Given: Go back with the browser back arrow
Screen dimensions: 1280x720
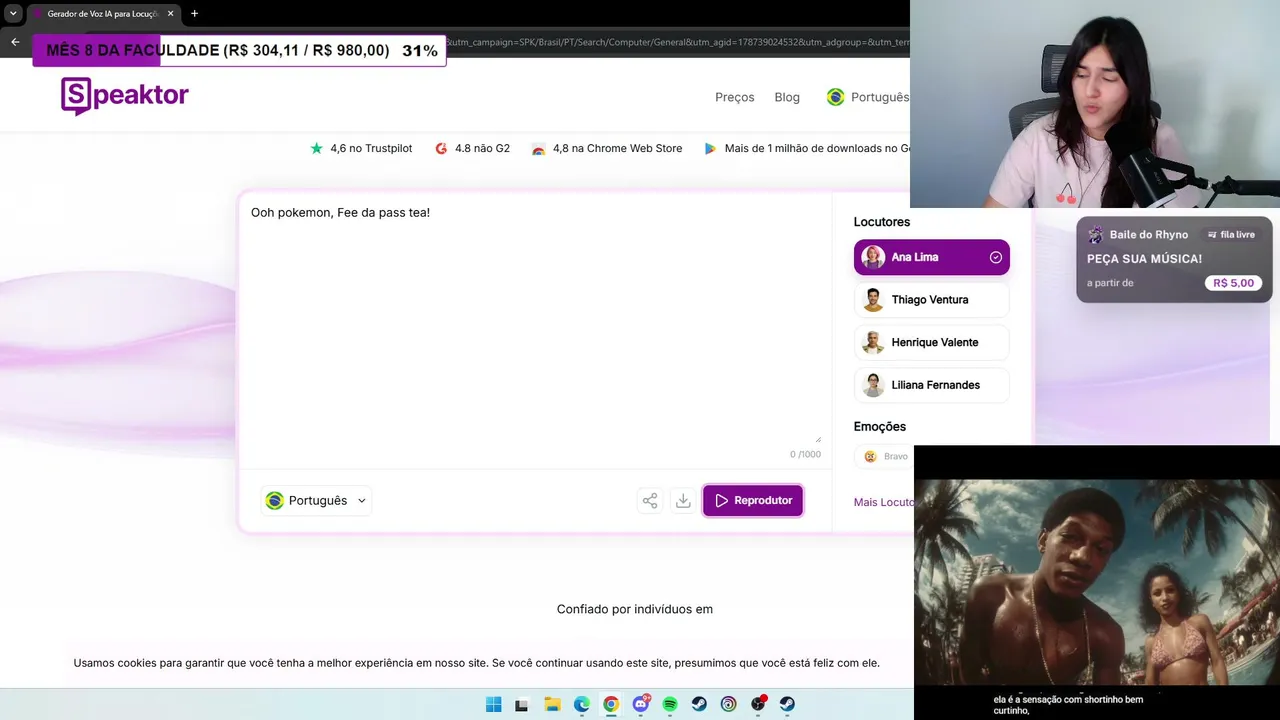Looking at the screenshot, I should pos(15,42).
